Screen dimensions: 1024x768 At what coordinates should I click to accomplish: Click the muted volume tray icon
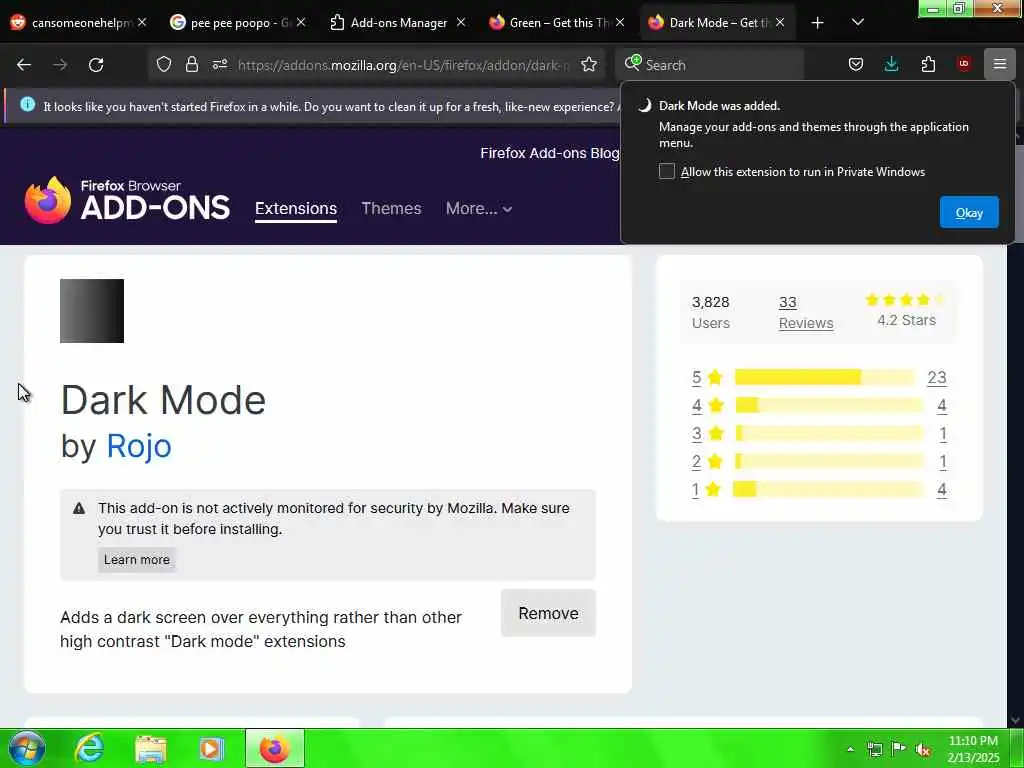(923, 750)
